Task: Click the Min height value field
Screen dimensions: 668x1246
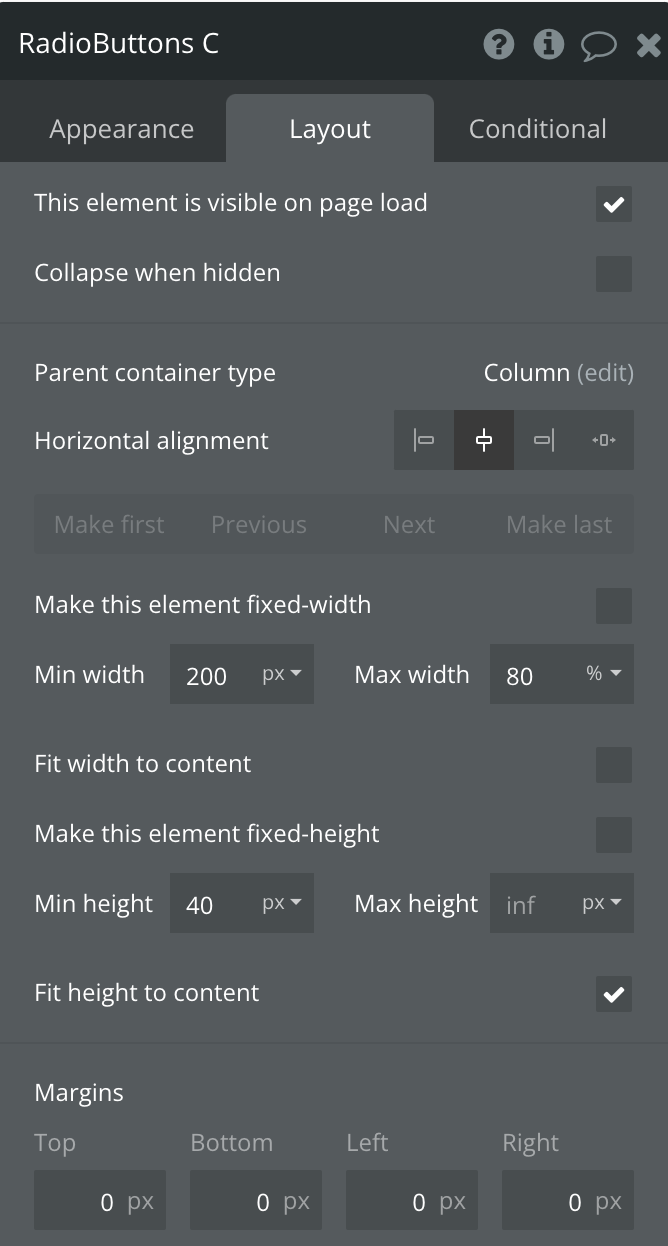Action: point(212,905)
